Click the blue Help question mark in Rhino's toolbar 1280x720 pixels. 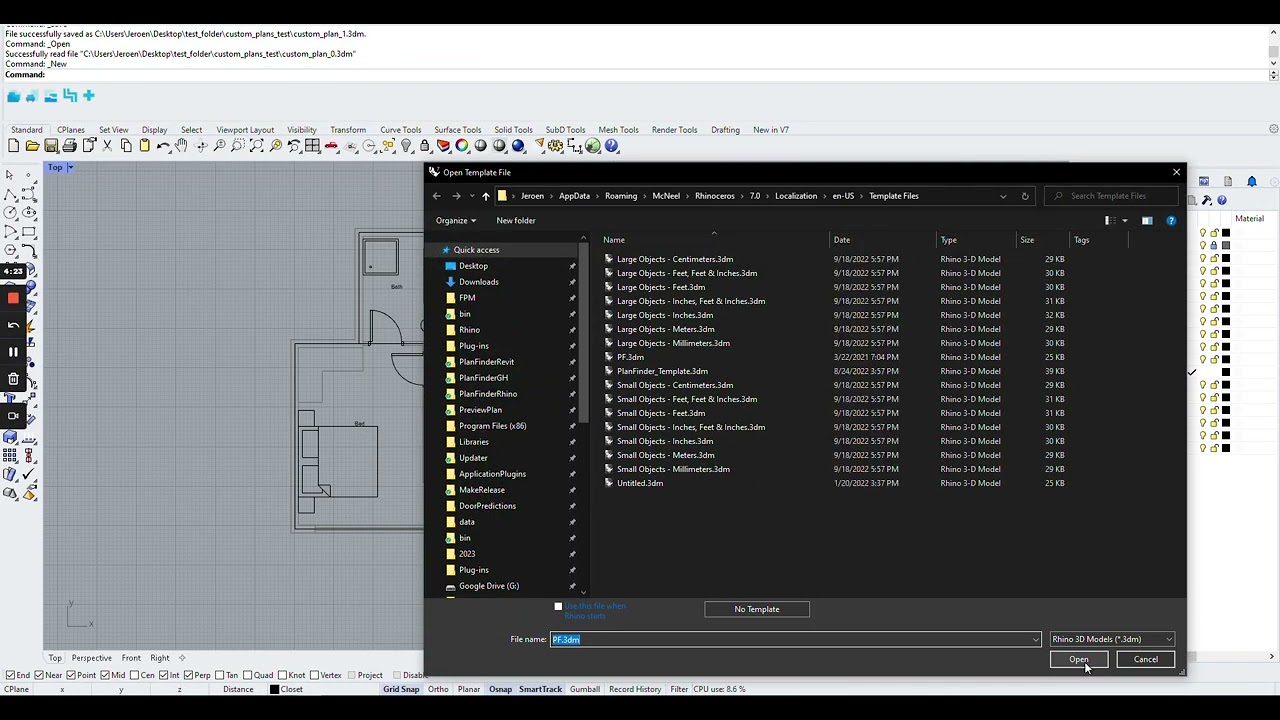pyautogui.click(x=612, y=146)
